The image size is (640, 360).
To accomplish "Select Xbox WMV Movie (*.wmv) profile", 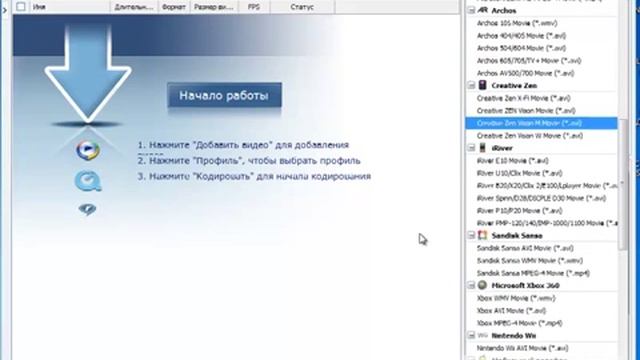I will click(516, 298).
